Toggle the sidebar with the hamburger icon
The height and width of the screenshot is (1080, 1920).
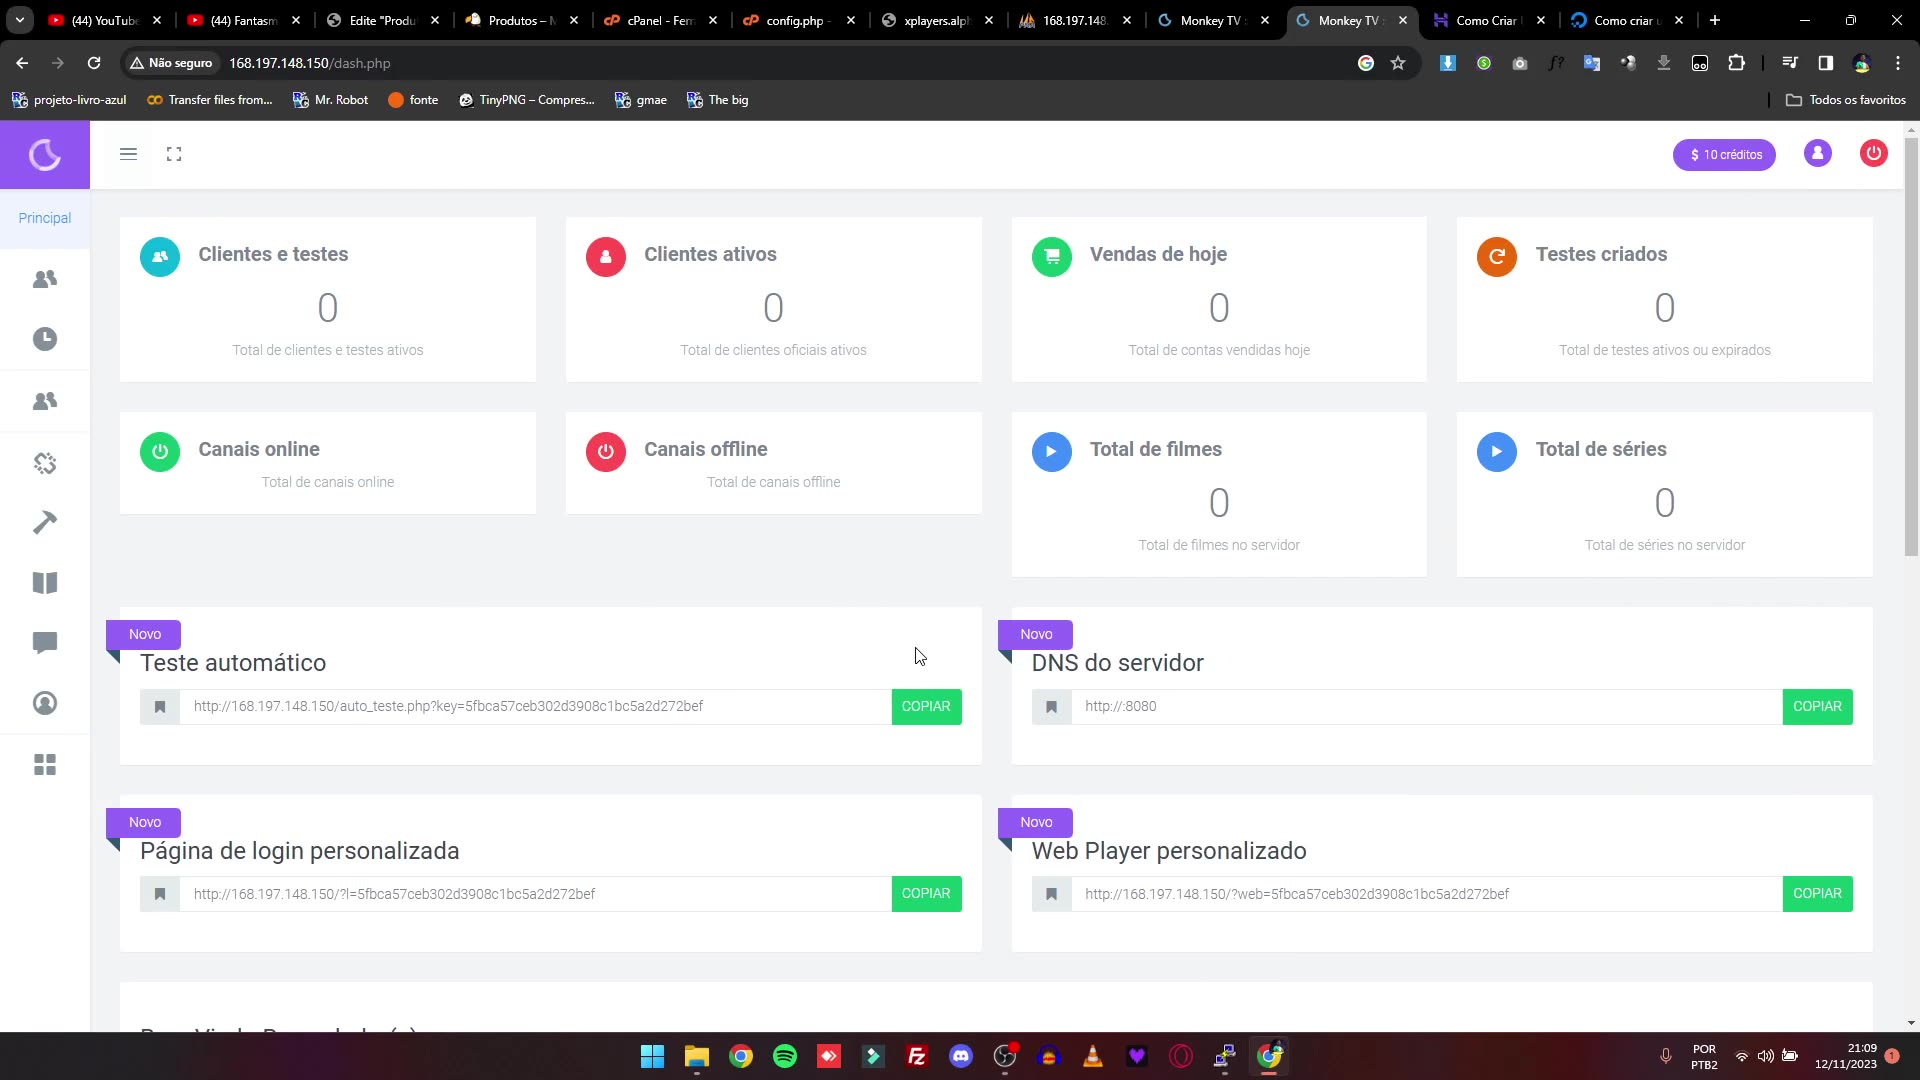point(128,154)
